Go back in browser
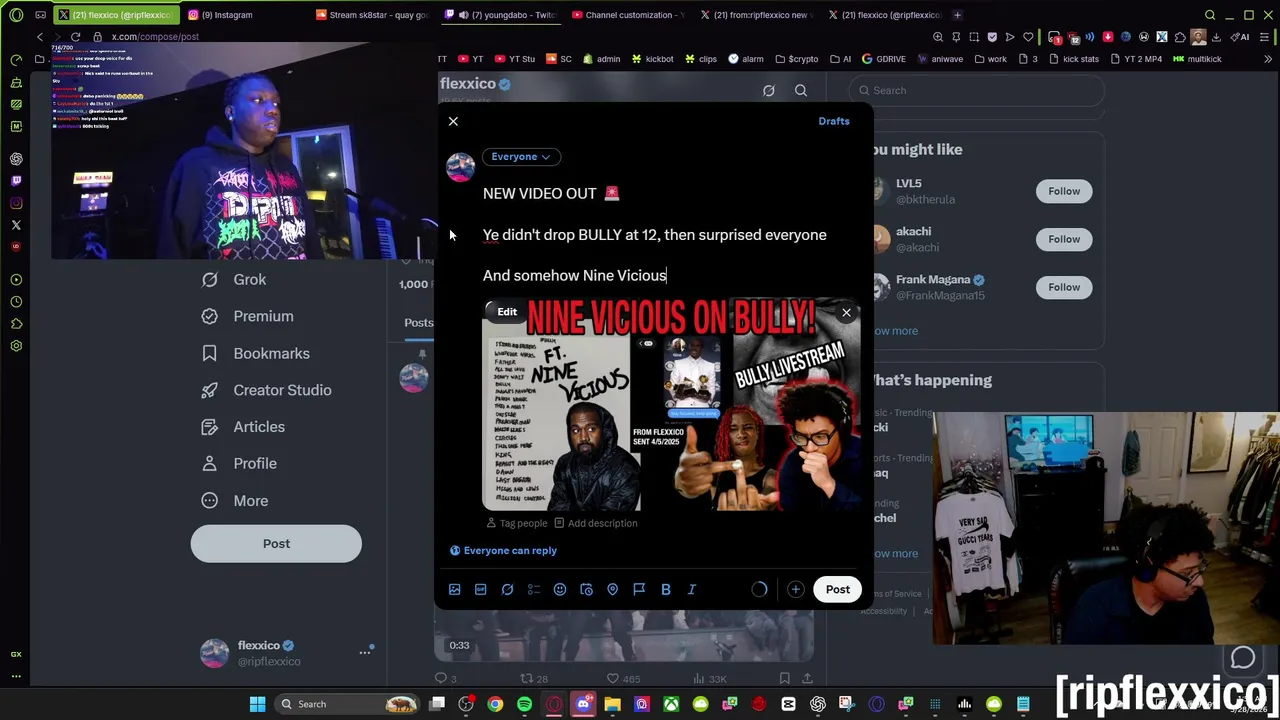This screenshot has width=1280, height=720. [40, 37]
